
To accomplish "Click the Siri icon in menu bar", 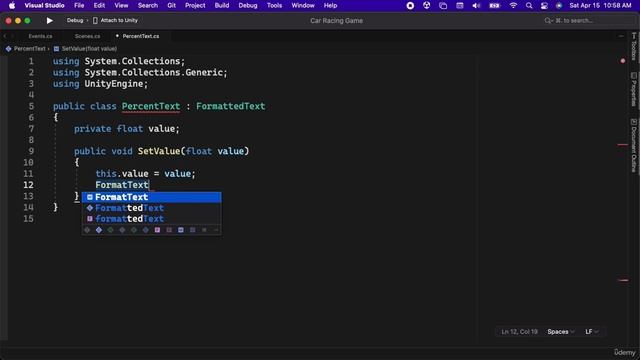I will [559, 6].
